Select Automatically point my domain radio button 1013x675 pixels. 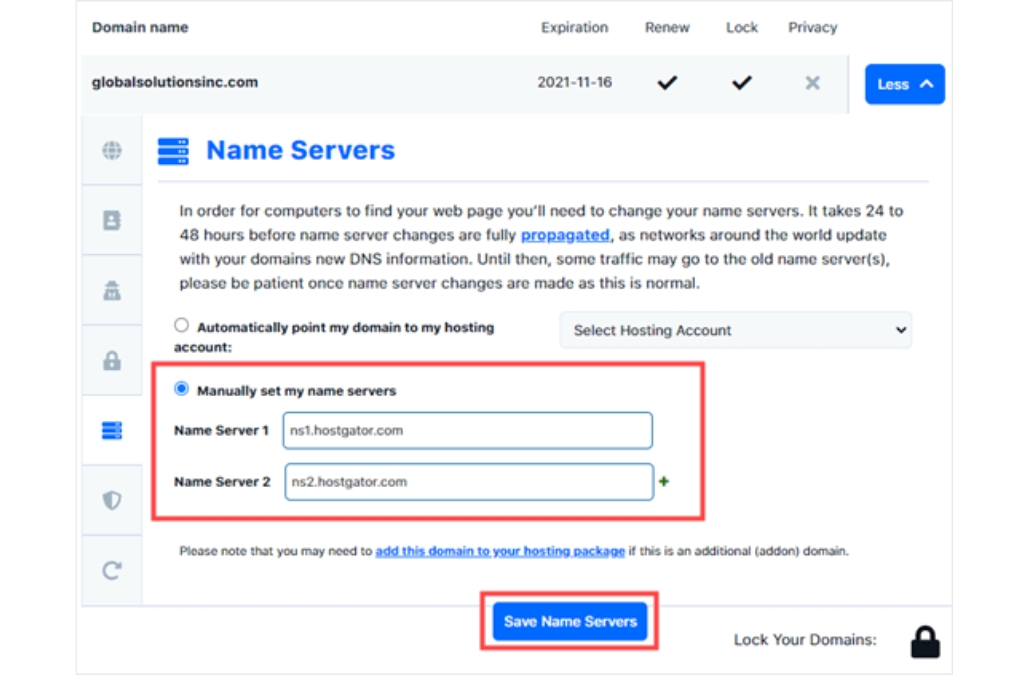click(x=182, y=325)
